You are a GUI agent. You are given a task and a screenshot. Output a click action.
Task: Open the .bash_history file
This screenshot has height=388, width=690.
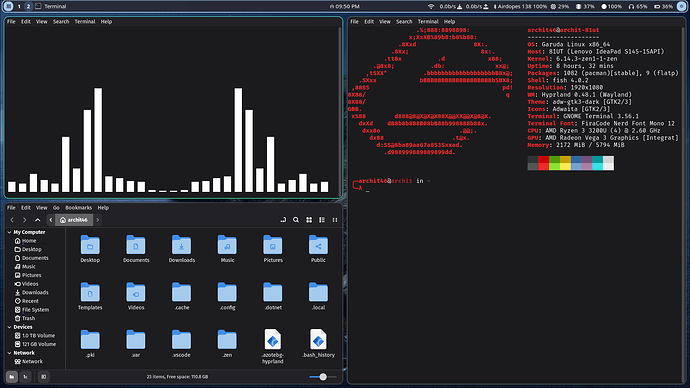click(x=318, y=344)
